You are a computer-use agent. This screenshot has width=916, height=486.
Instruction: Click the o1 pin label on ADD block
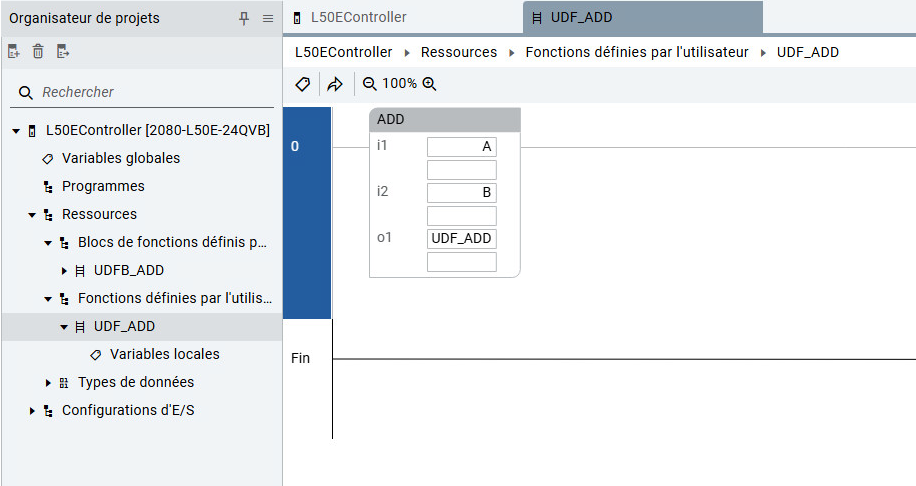(384, 238)
